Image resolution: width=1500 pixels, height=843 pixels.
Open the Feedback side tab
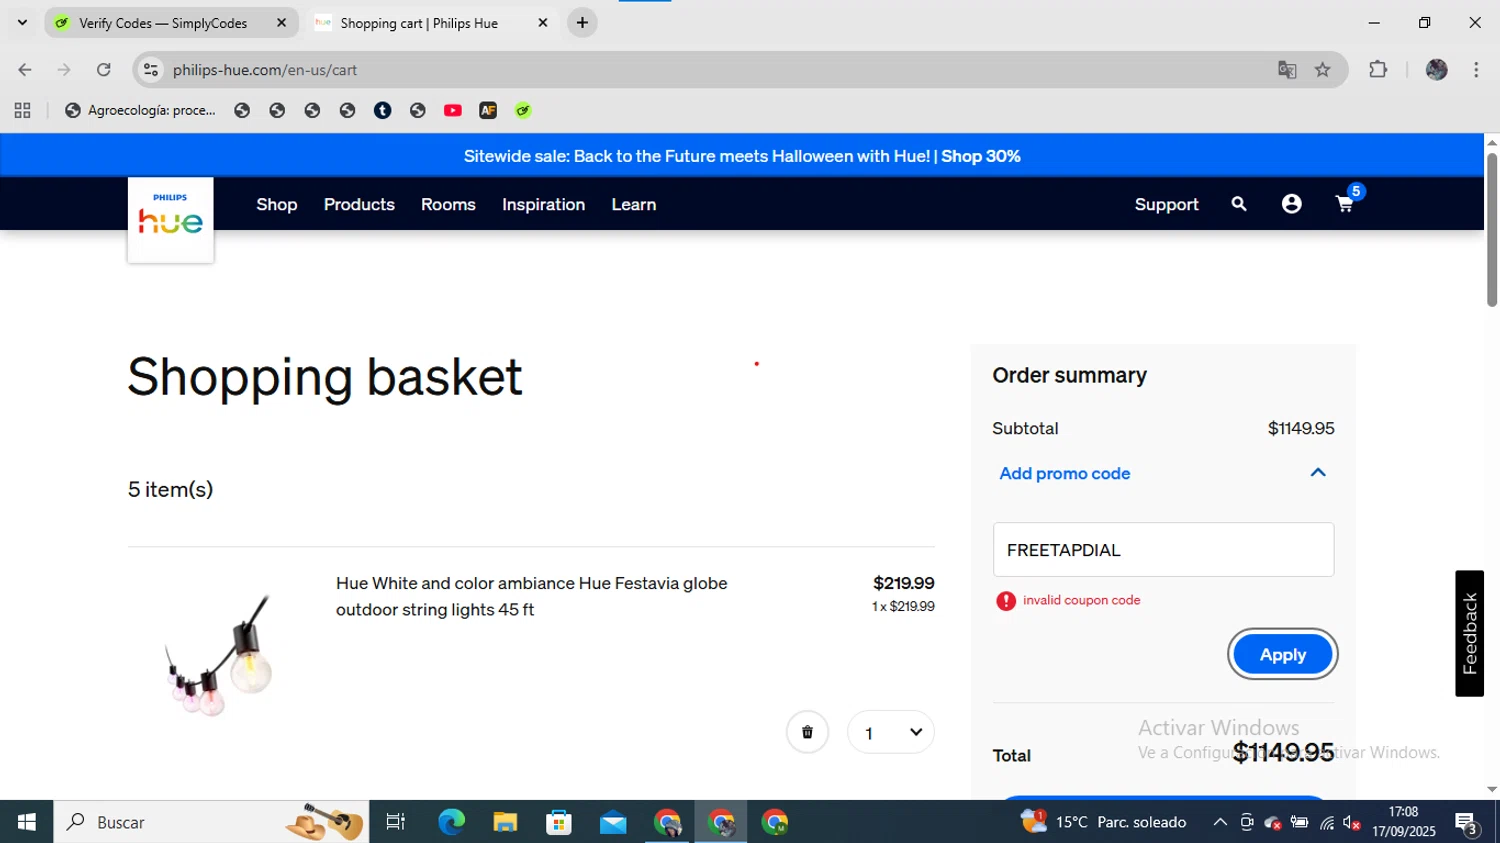click(x=1469, y=633)
